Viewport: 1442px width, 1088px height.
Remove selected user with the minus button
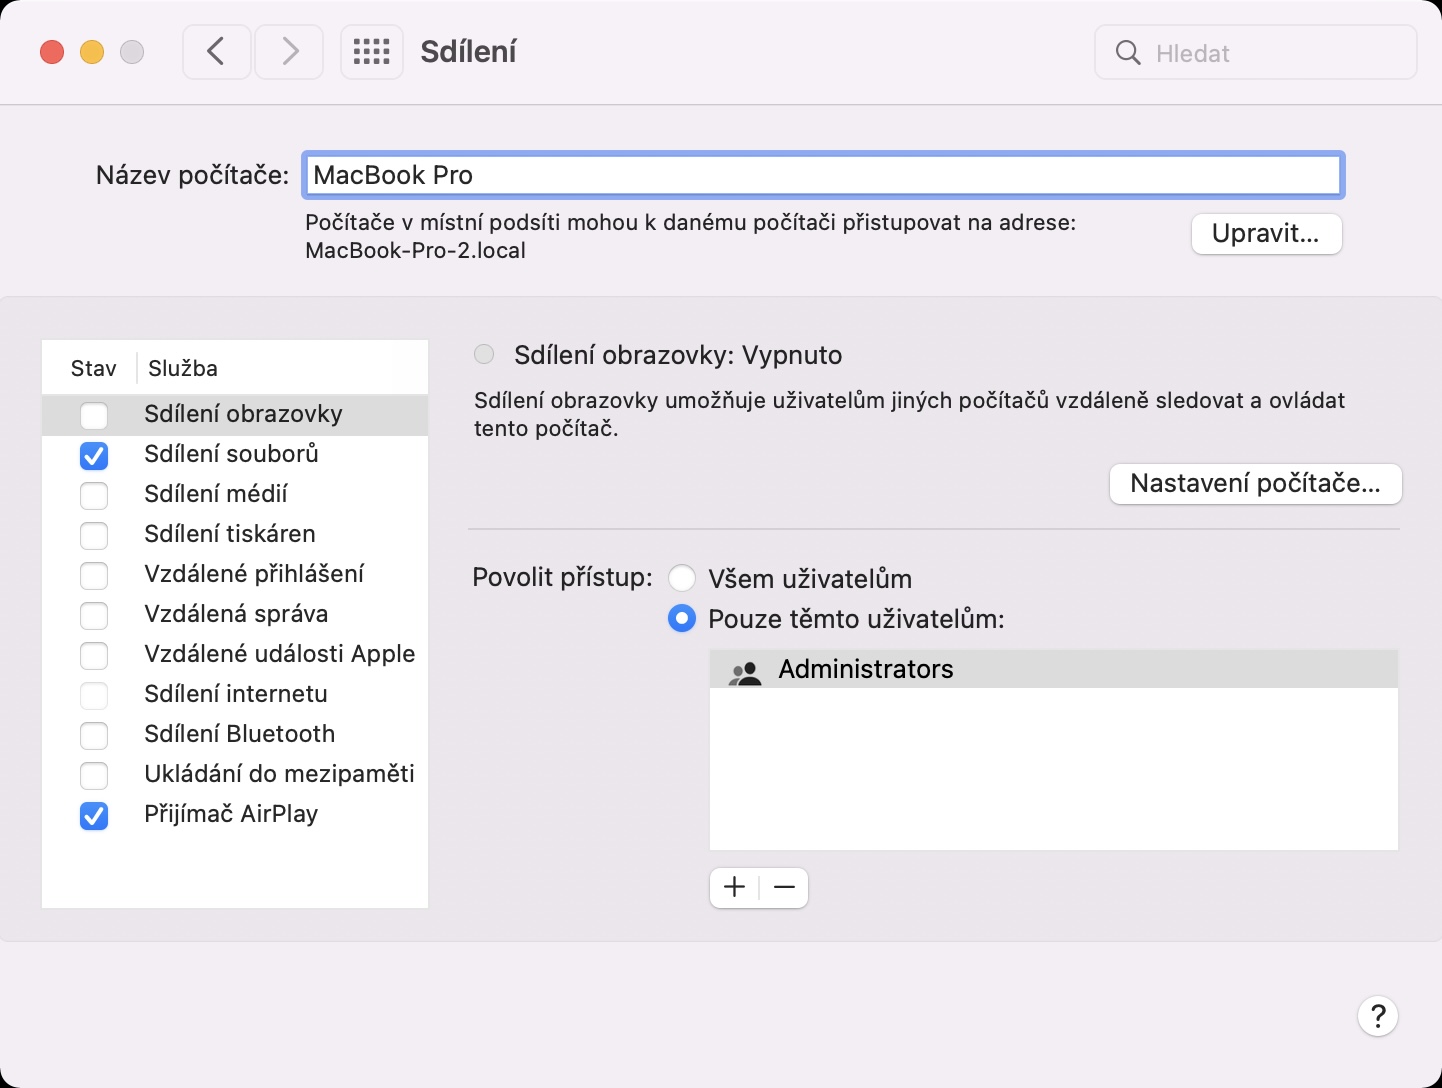pos(784,888)
